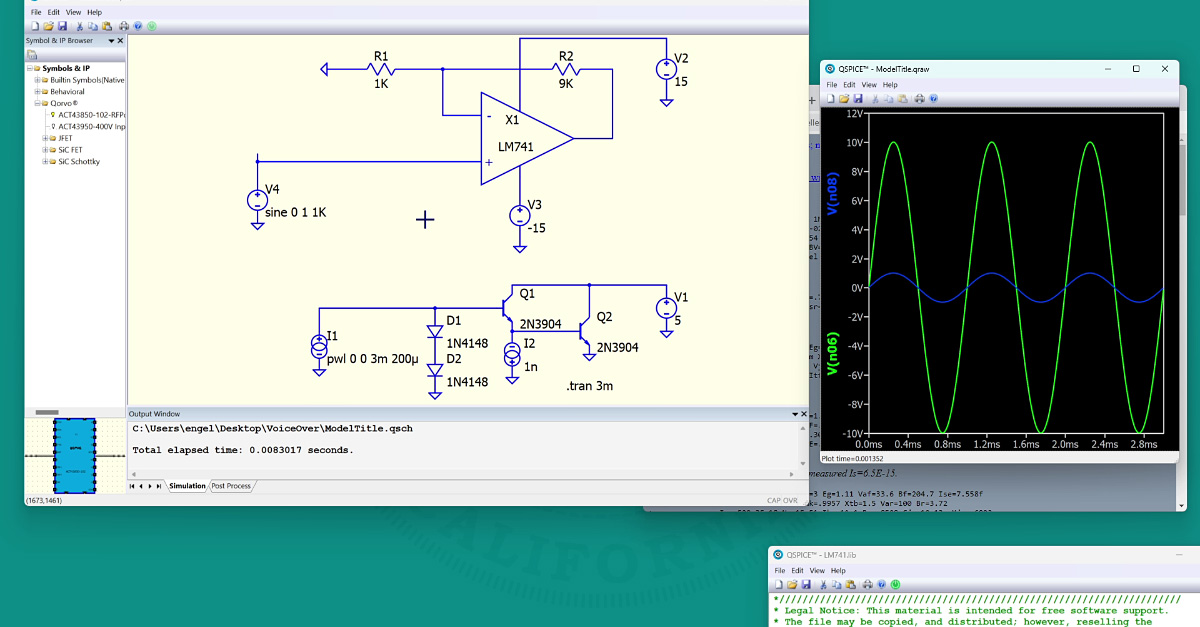Click the symbol preview thumbnail
The width and height of the screenshot is (1200, 627).
(75, 456)
